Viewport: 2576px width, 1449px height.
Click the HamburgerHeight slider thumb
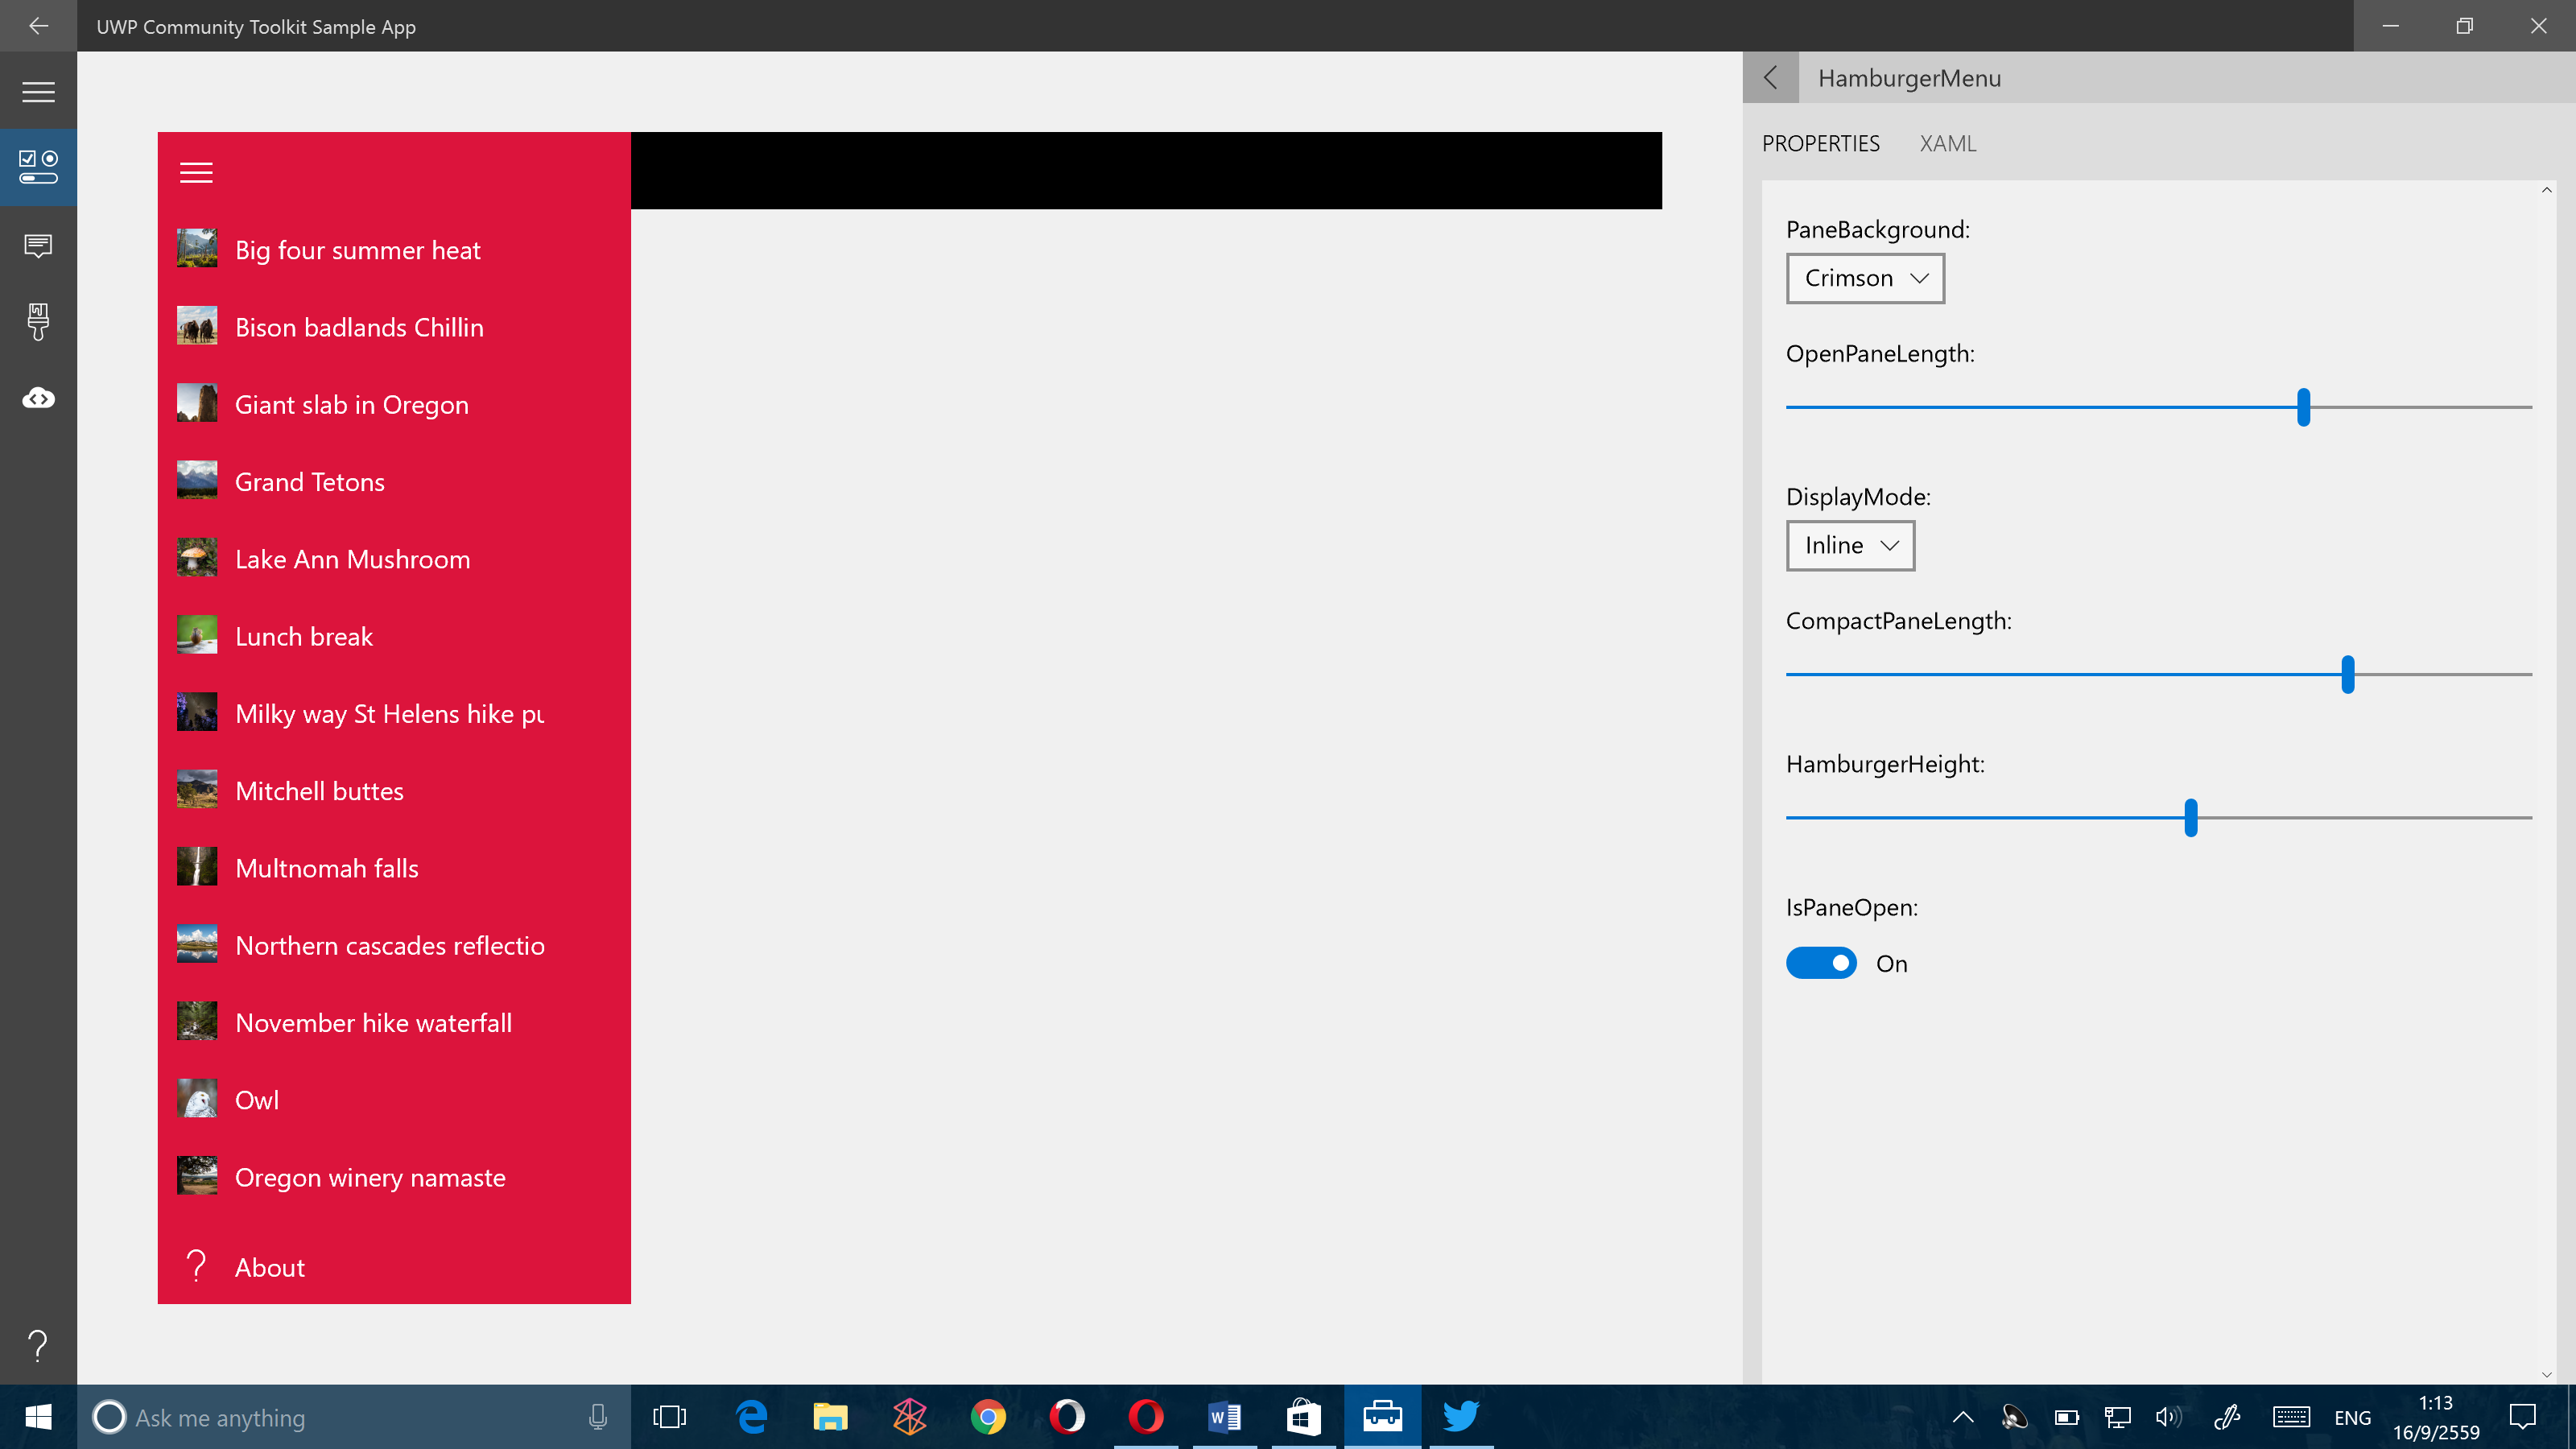(x=2190, y=817)
